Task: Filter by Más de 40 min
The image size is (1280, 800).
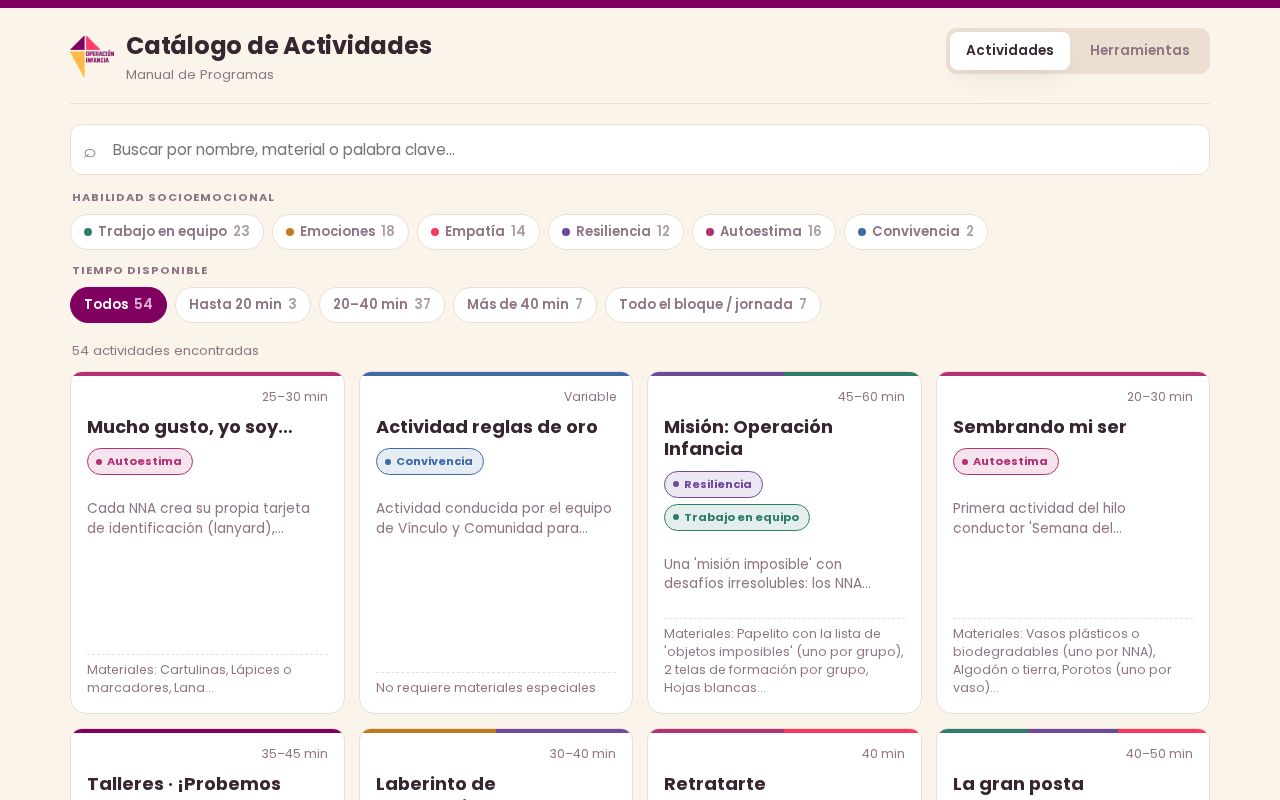Action: (525, 305)
